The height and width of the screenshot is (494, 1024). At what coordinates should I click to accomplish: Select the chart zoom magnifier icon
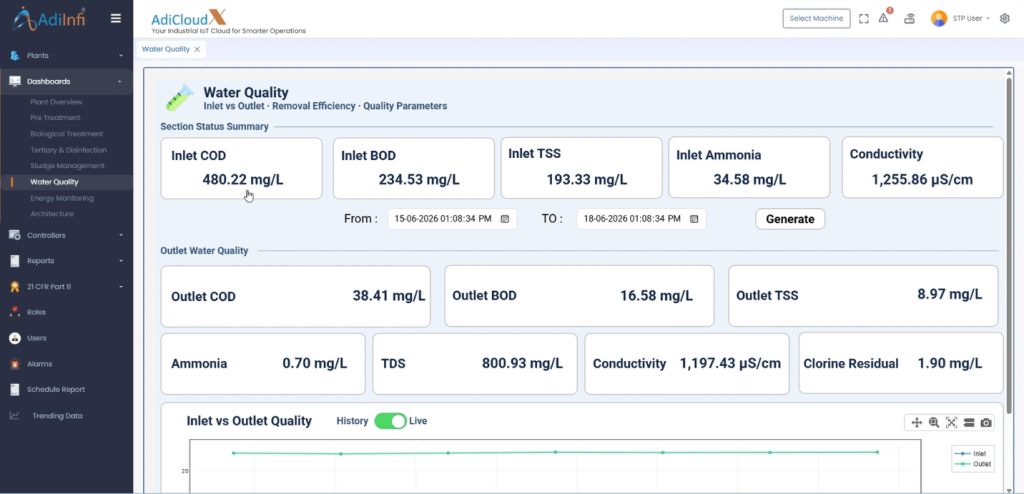(x=934, y=423)
